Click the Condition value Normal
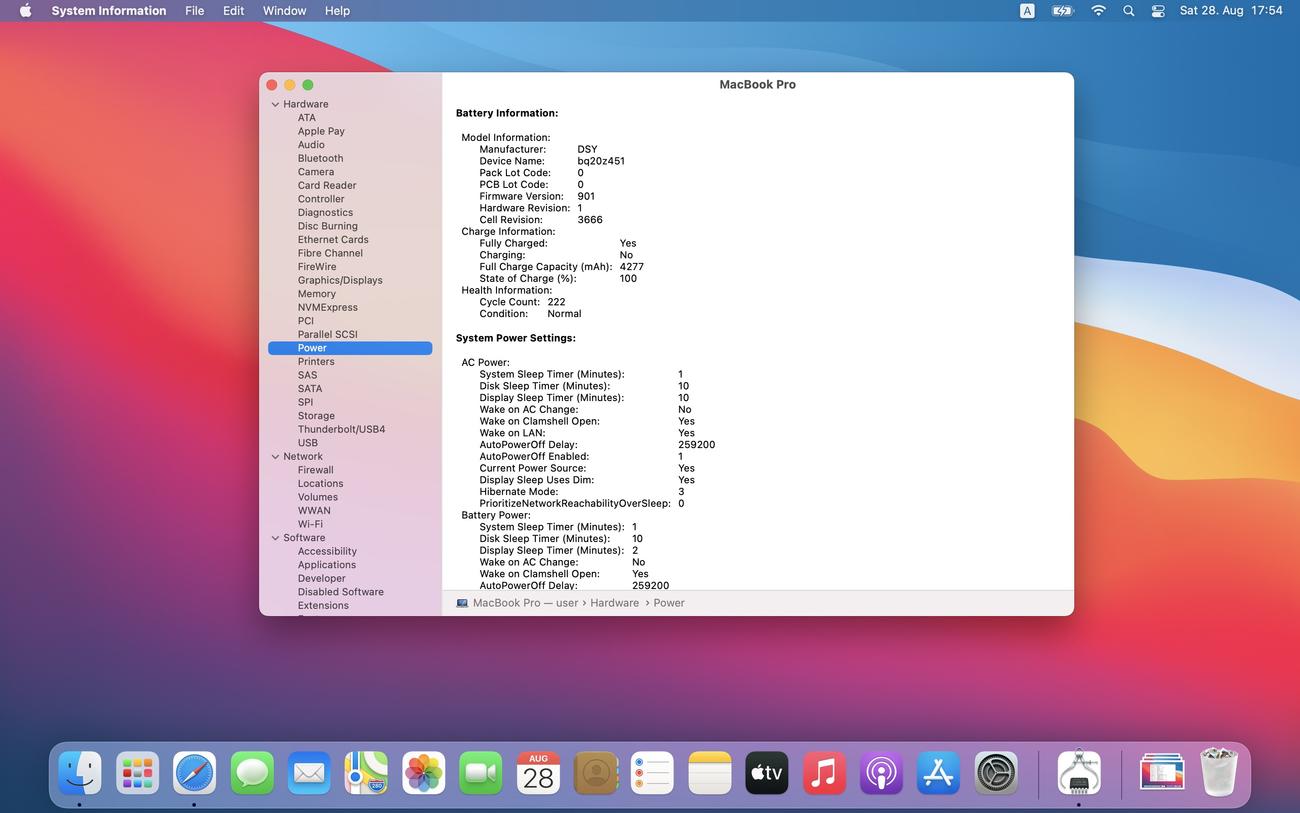1300x813 pixels. [564, 314]
